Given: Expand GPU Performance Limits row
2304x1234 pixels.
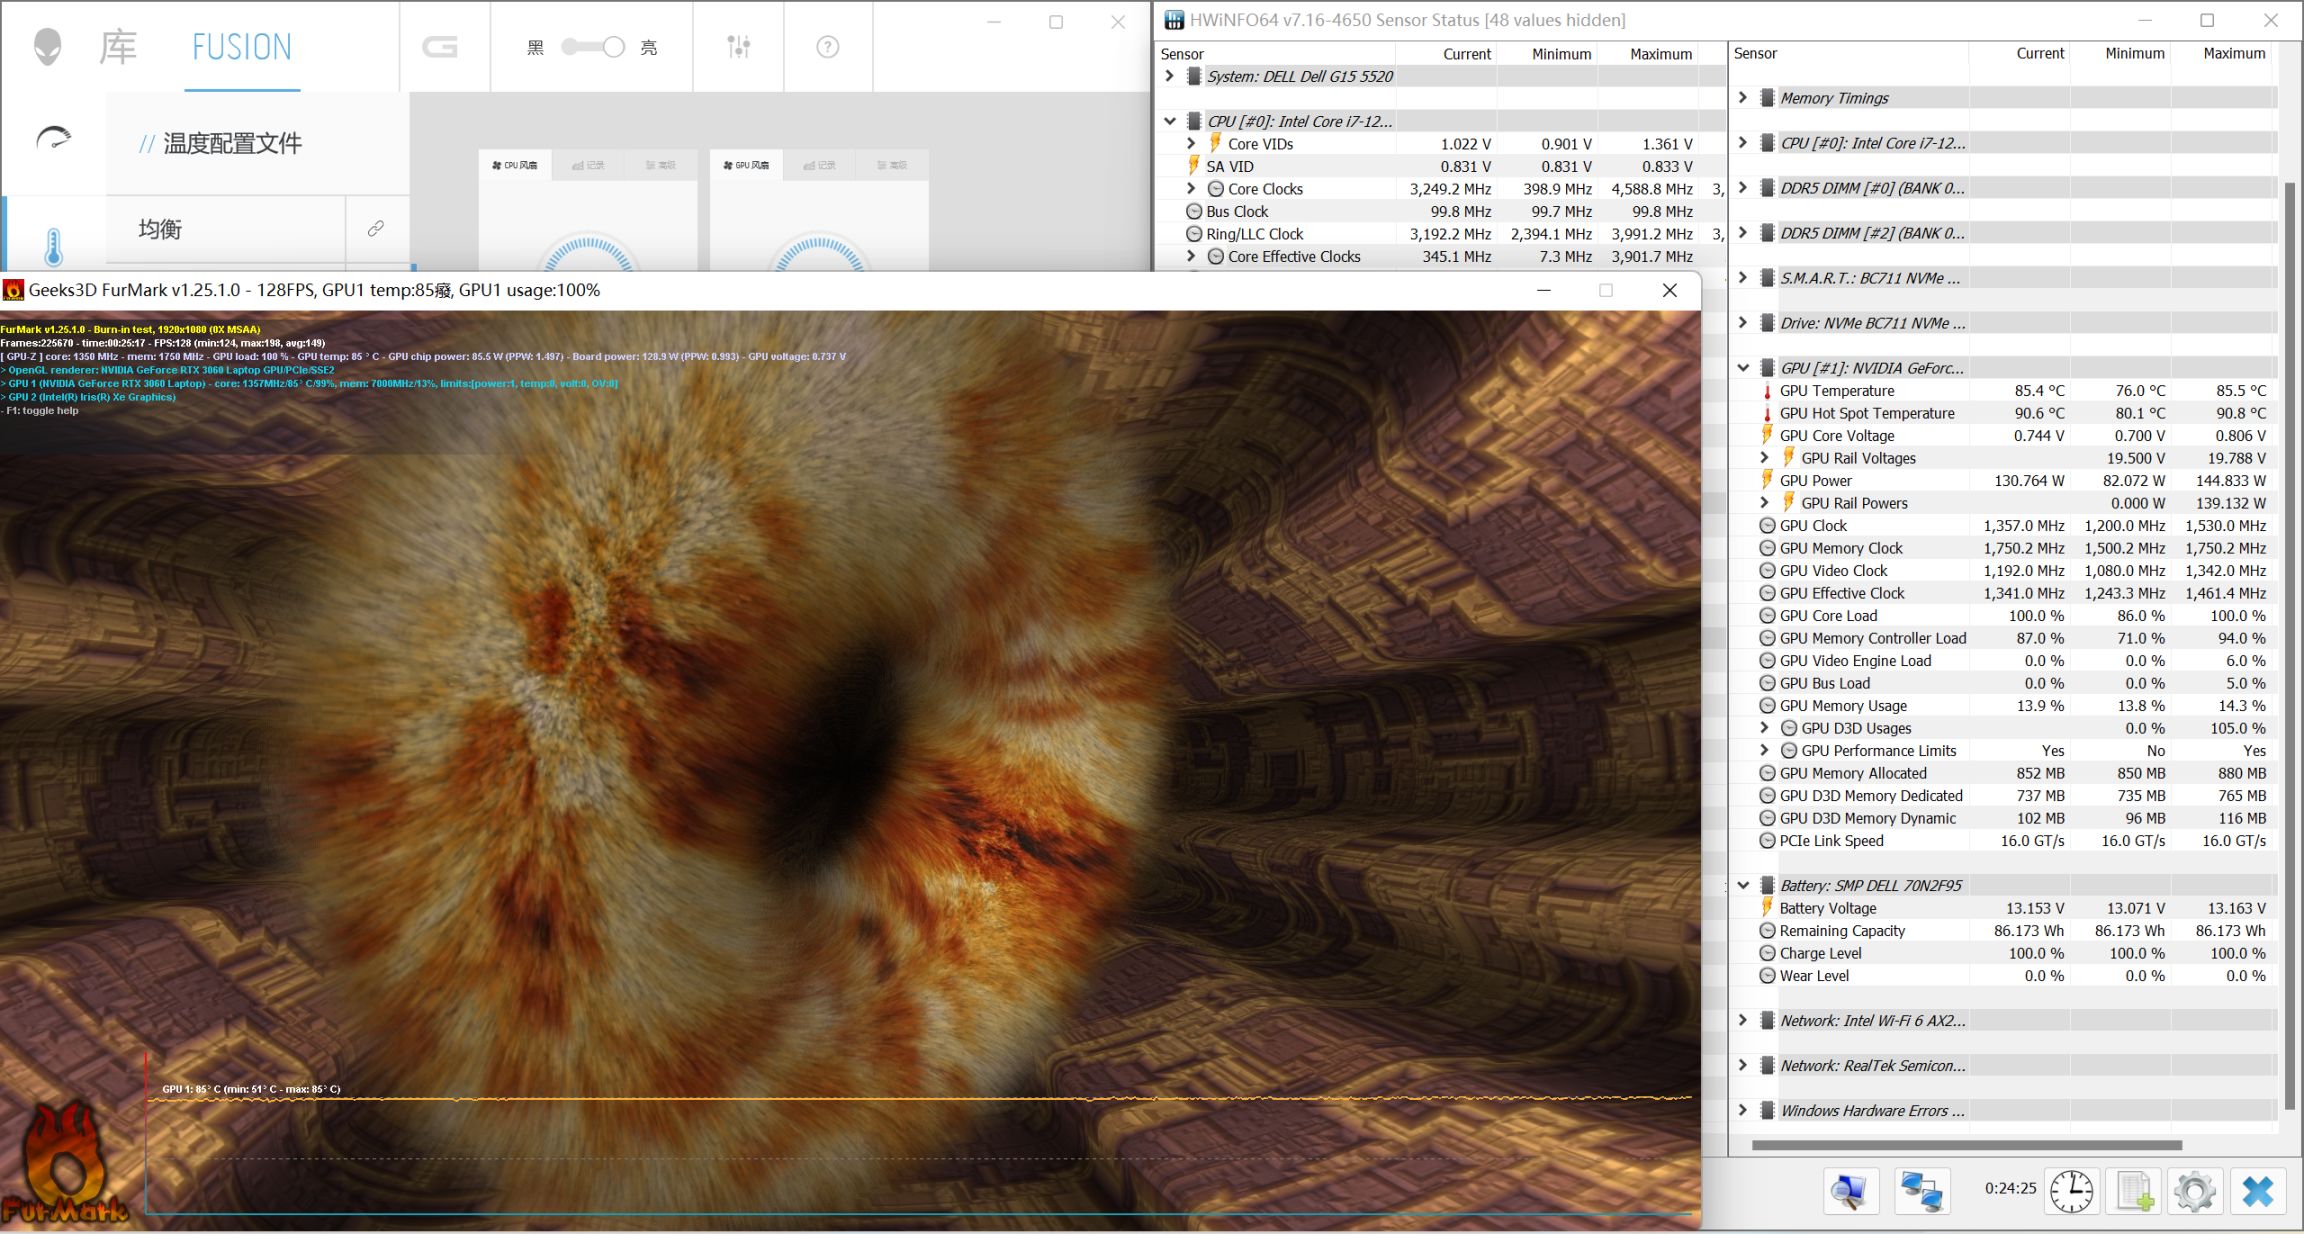Looking at the screenshot, I should [x=1764, y=750].
